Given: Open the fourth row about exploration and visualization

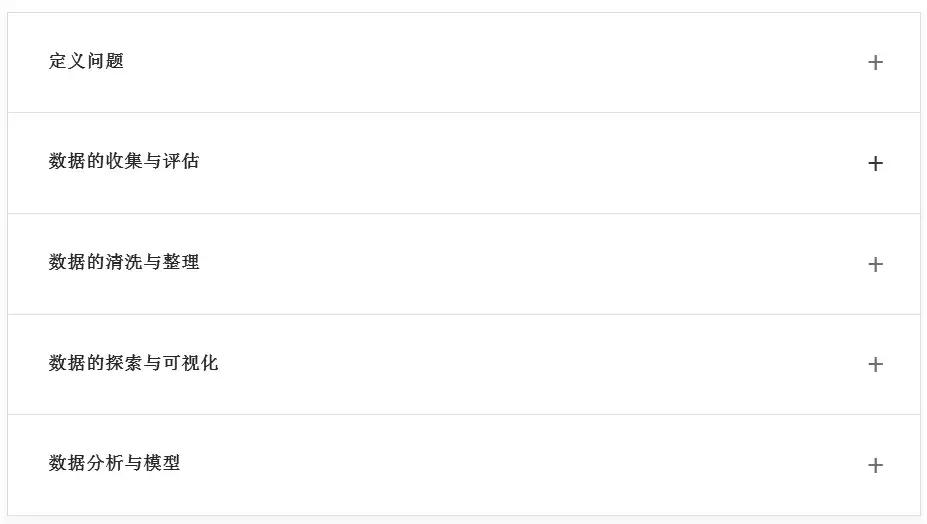Looking at the screenshot, I should click(x=463, y=364).
